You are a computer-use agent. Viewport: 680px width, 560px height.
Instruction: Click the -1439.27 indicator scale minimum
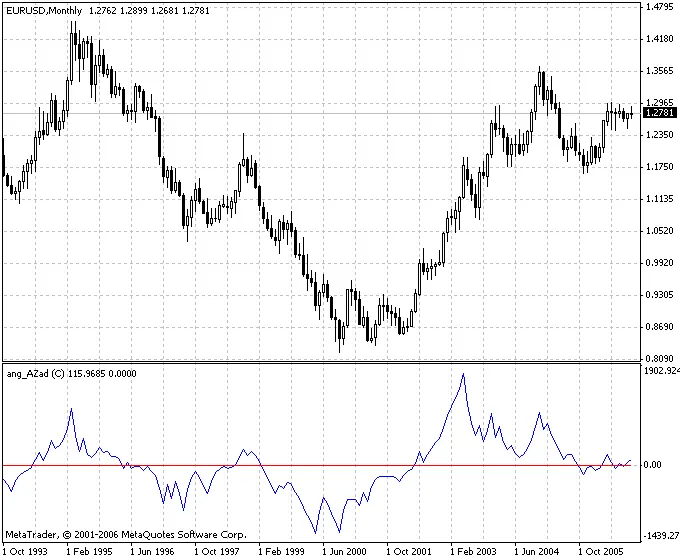click(x=660, y=535)
